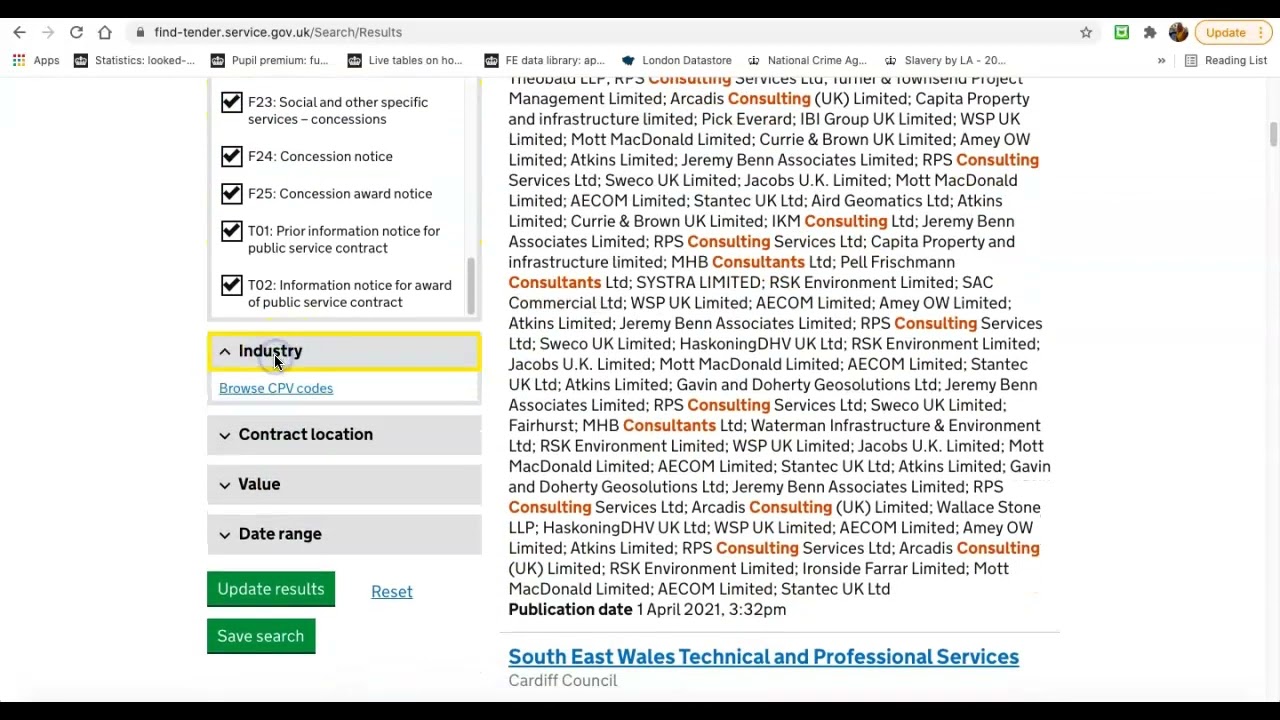This screenshot has width=1280, height=720.
Task: Expand the Contract location filter
Action: [344, 434]
